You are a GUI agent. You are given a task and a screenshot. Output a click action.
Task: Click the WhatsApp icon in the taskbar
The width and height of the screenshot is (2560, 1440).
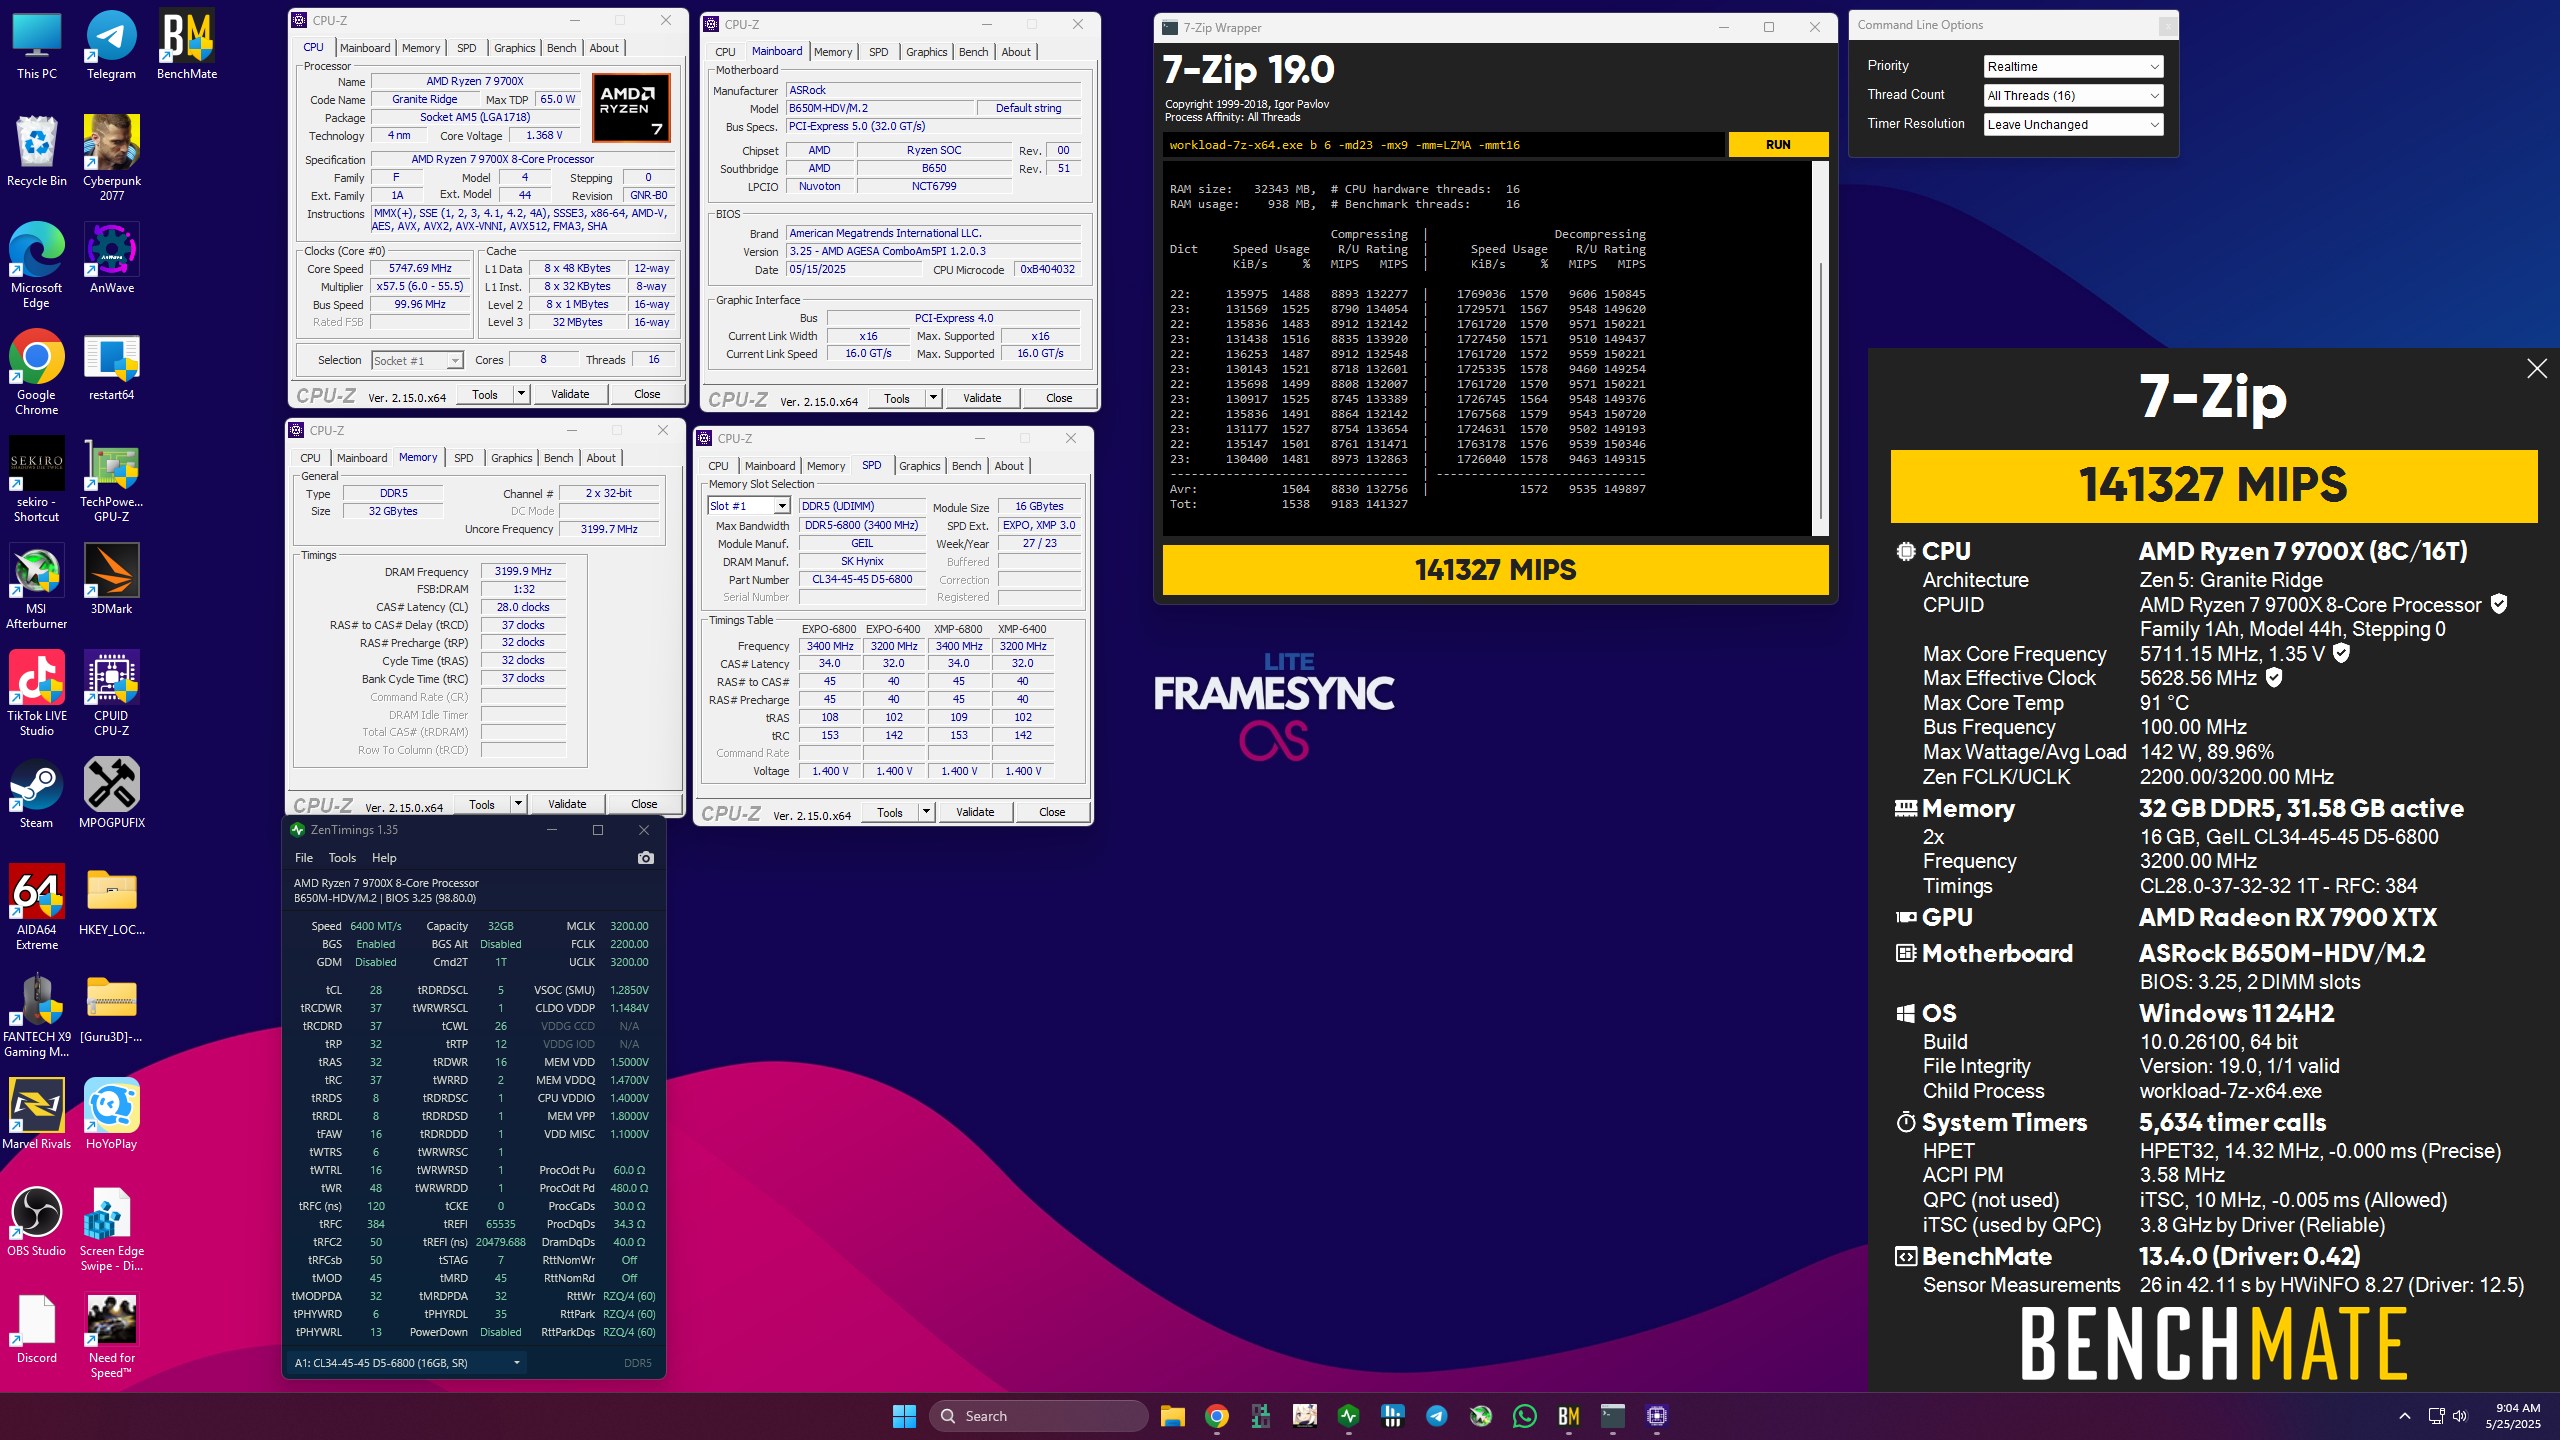pyautogui.click(x=1524, y=1416)
